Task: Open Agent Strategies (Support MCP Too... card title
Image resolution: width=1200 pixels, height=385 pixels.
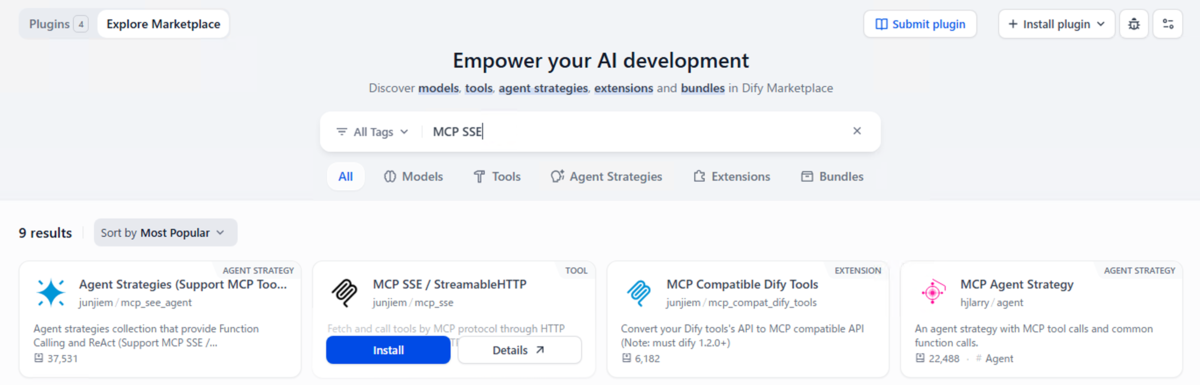Action: pyautogui.click(x=183, y=284)
